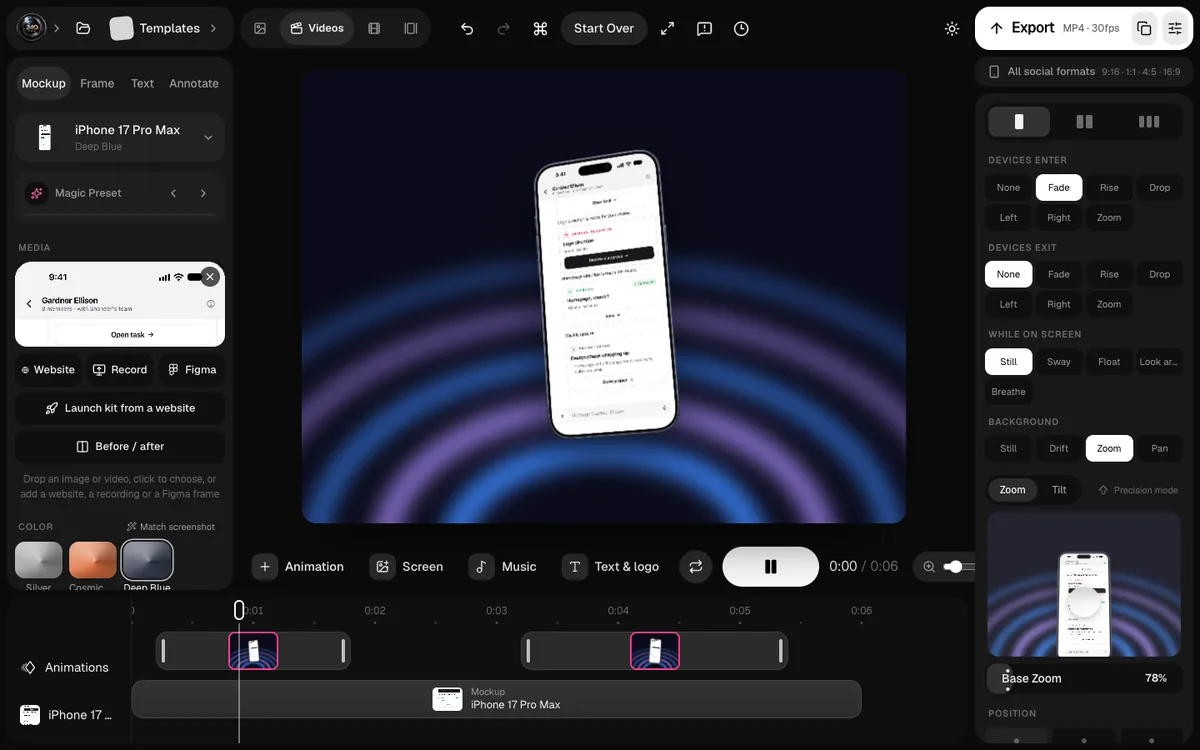Add an Animation

298,566
